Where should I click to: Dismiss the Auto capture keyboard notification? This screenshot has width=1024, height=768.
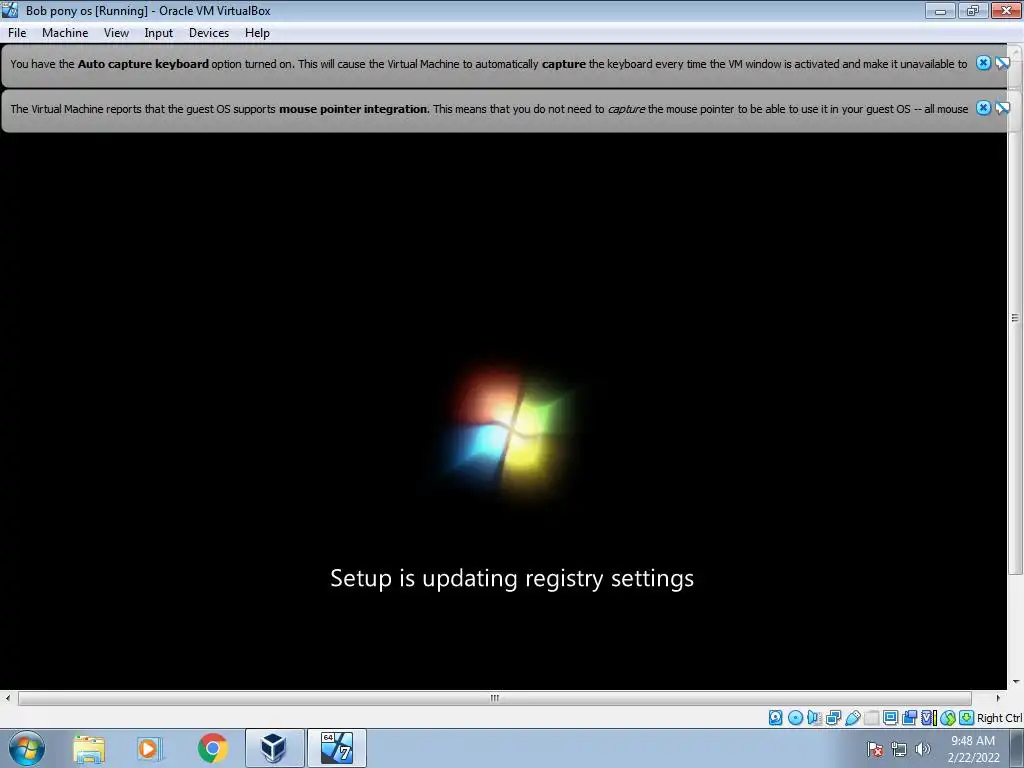(984, 63)
